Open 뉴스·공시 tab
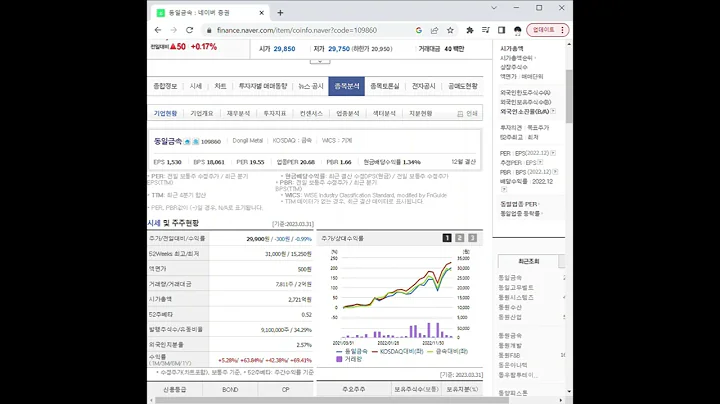 [311, 86]
